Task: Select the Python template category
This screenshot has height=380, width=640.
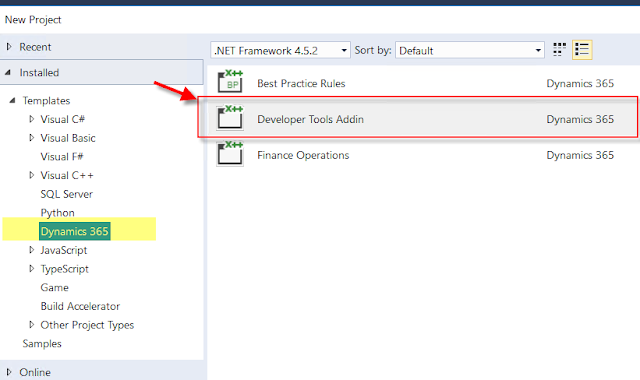Action: point(58,213)
